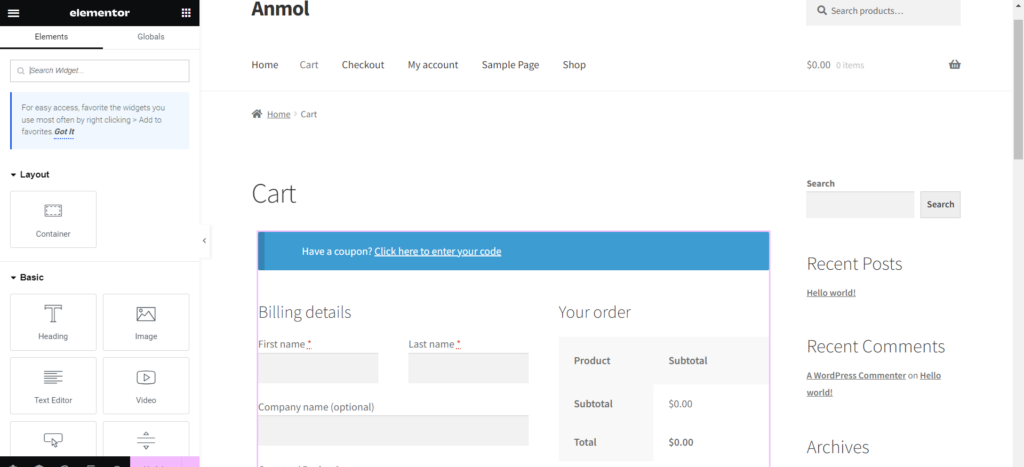
Task: Collapse the Layout section
Action: (x=30, y=174)
